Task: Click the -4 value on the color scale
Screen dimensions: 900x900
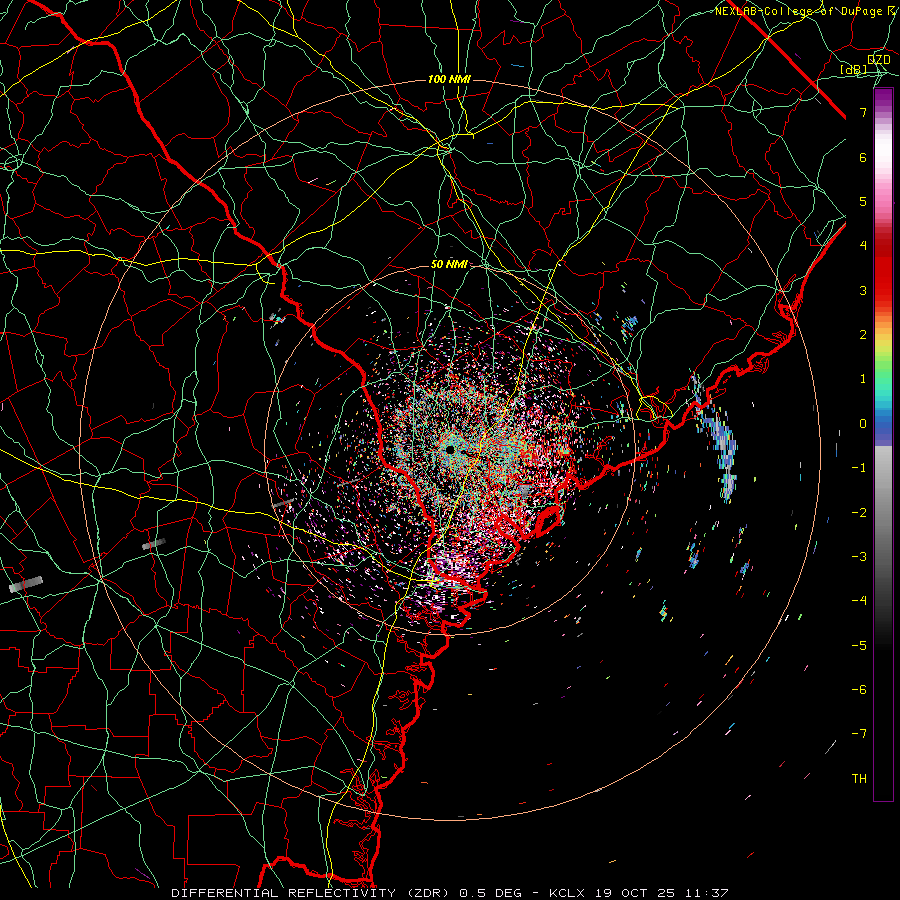Action: tap(859, 601)
